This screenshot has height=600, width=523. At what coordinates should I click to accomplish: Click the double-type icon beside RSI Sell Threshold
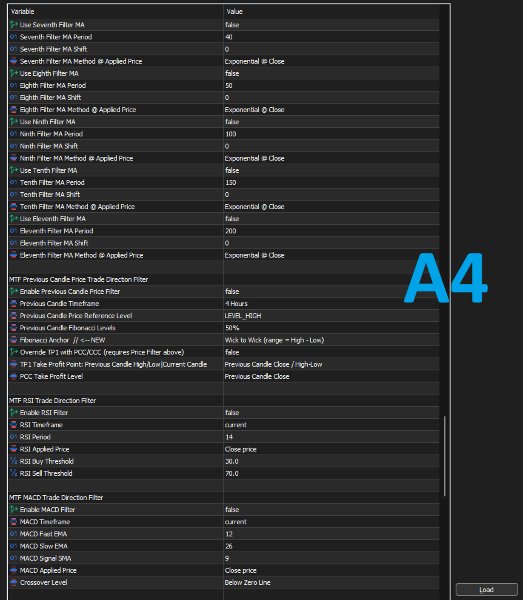click(x=14, y=473)
